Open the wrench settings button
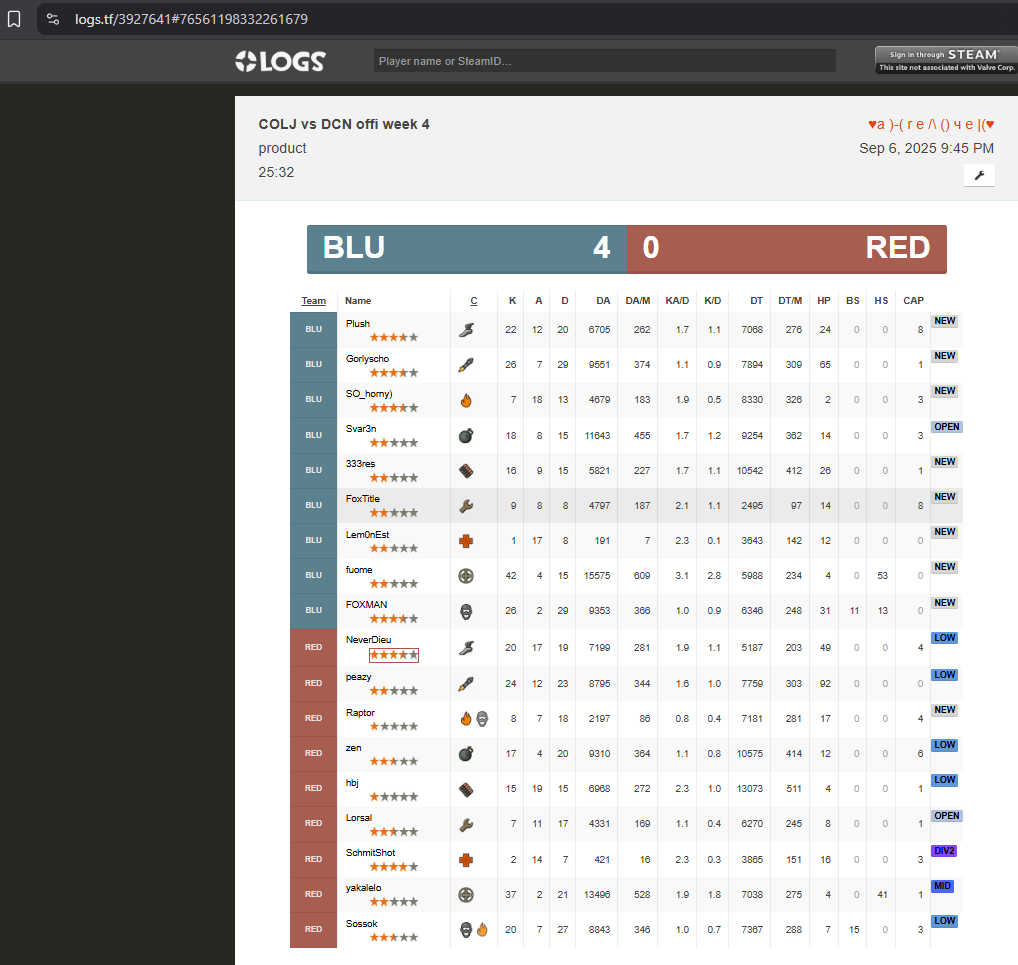1018x965 pixels. click(x=979, y=175)
